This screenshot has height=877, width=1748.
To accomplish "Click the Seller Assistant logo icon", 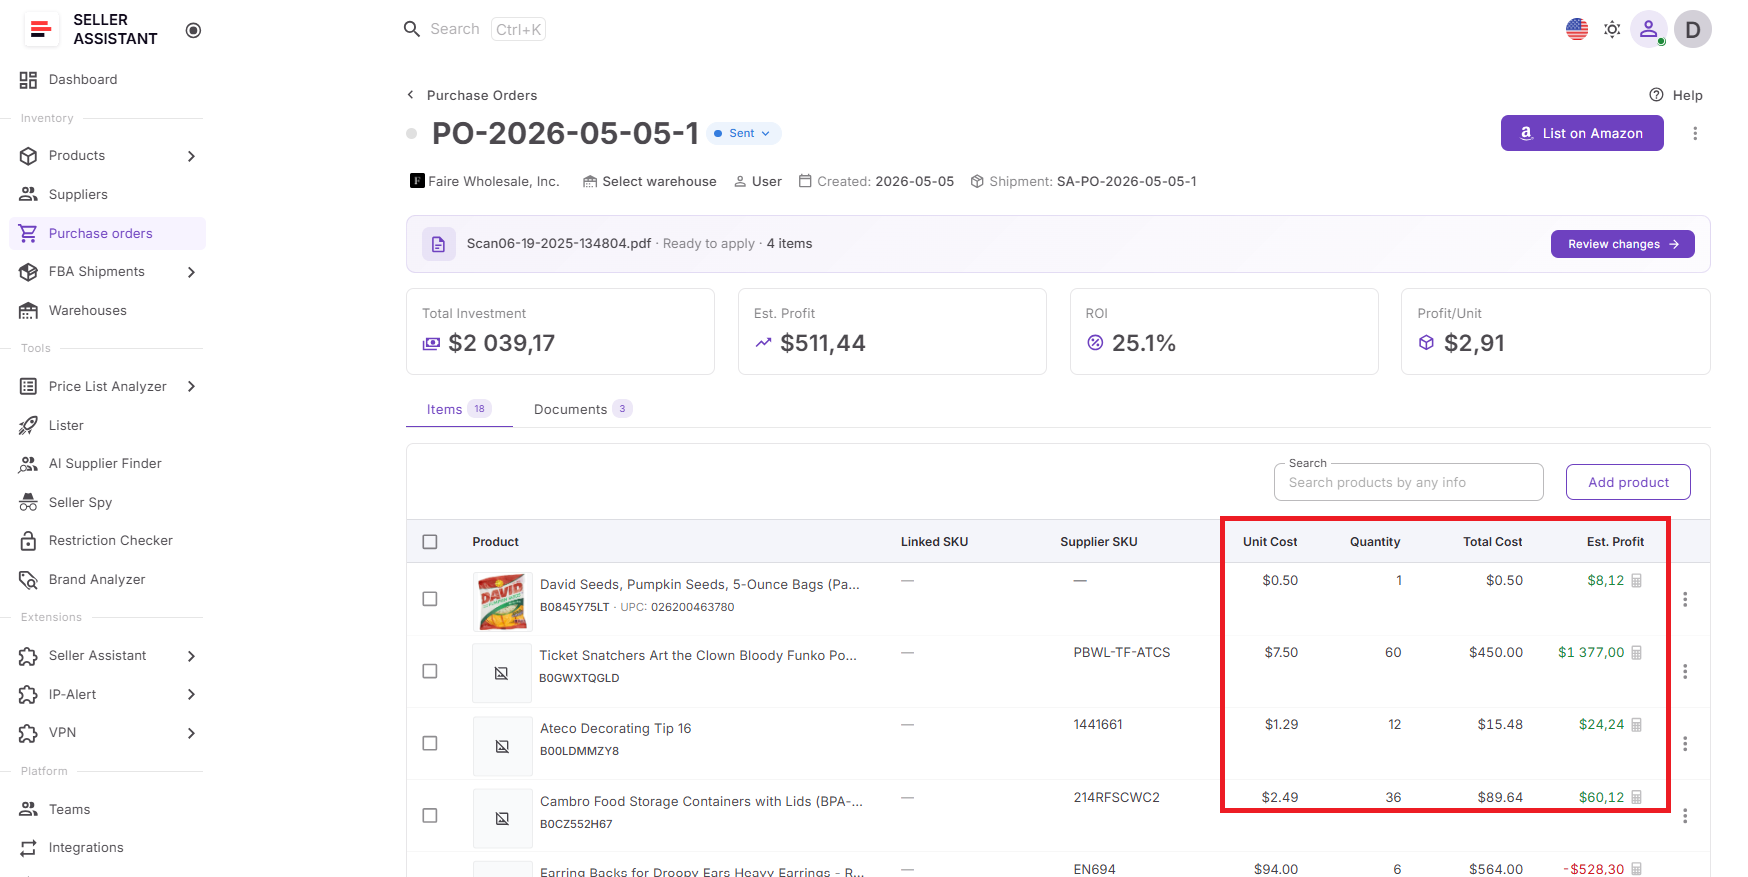I will (41, 29).
